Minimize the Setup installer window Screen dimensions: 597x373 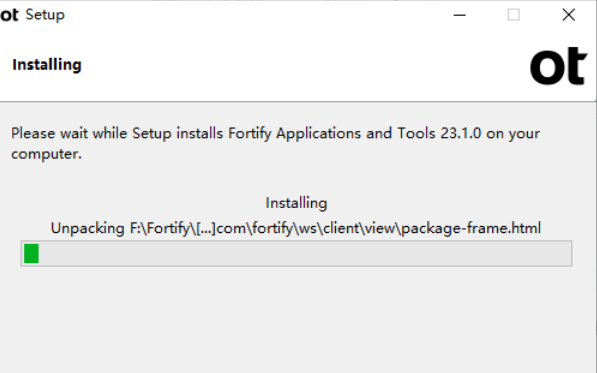(x=460, y=15)
